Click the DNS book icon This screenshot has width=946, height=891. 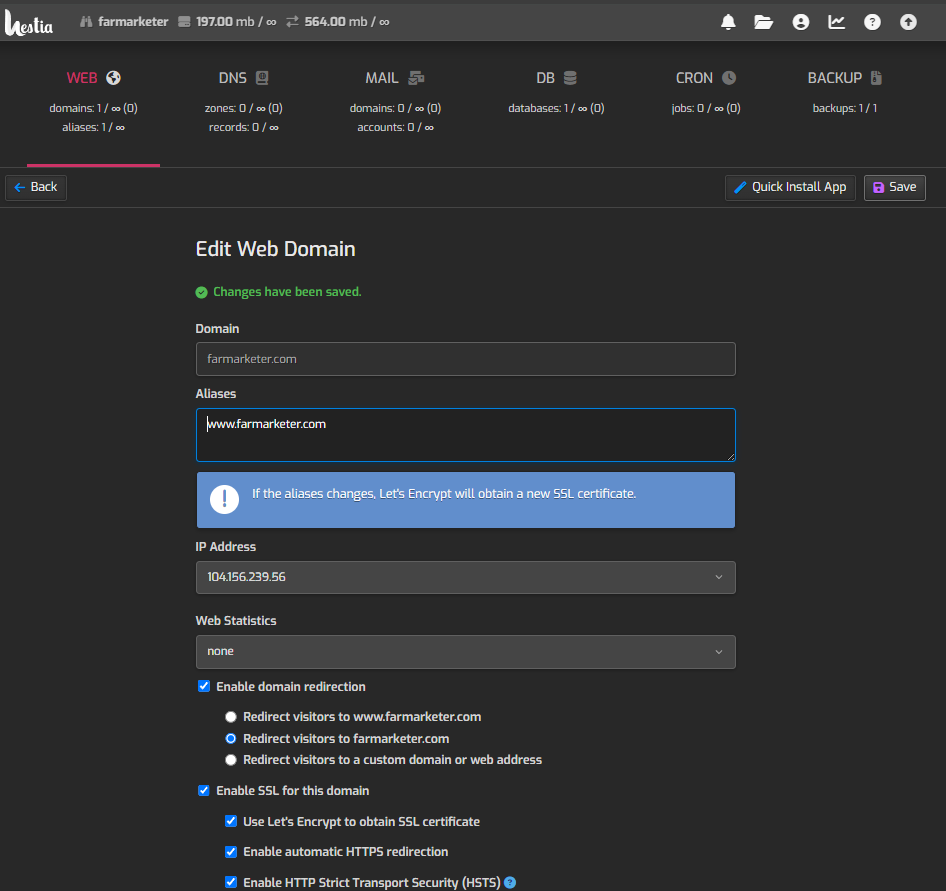click(x=262, y=78)
